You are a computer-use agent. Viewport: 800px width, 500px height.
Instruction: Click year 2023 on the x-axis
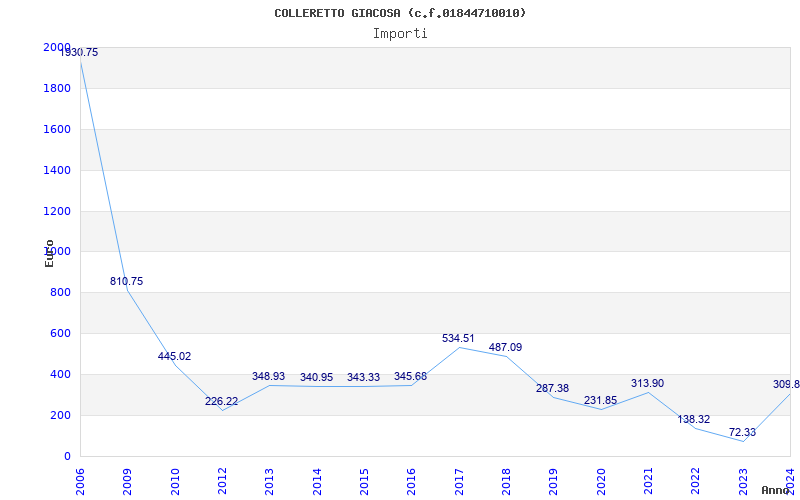click(743, 481)
